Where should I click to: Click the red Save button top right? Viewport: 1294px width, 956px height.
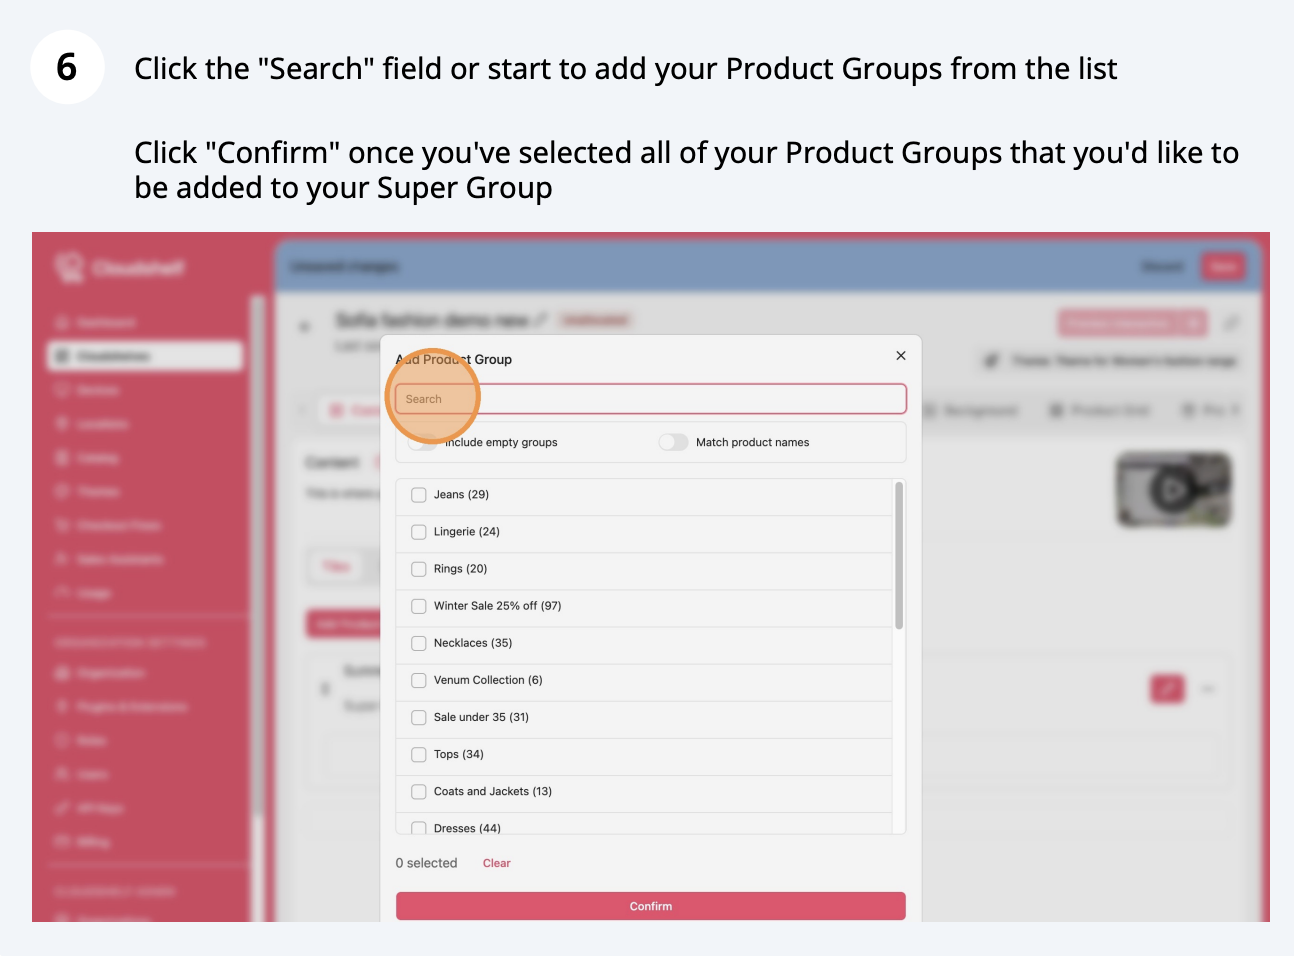point(1223,267)
